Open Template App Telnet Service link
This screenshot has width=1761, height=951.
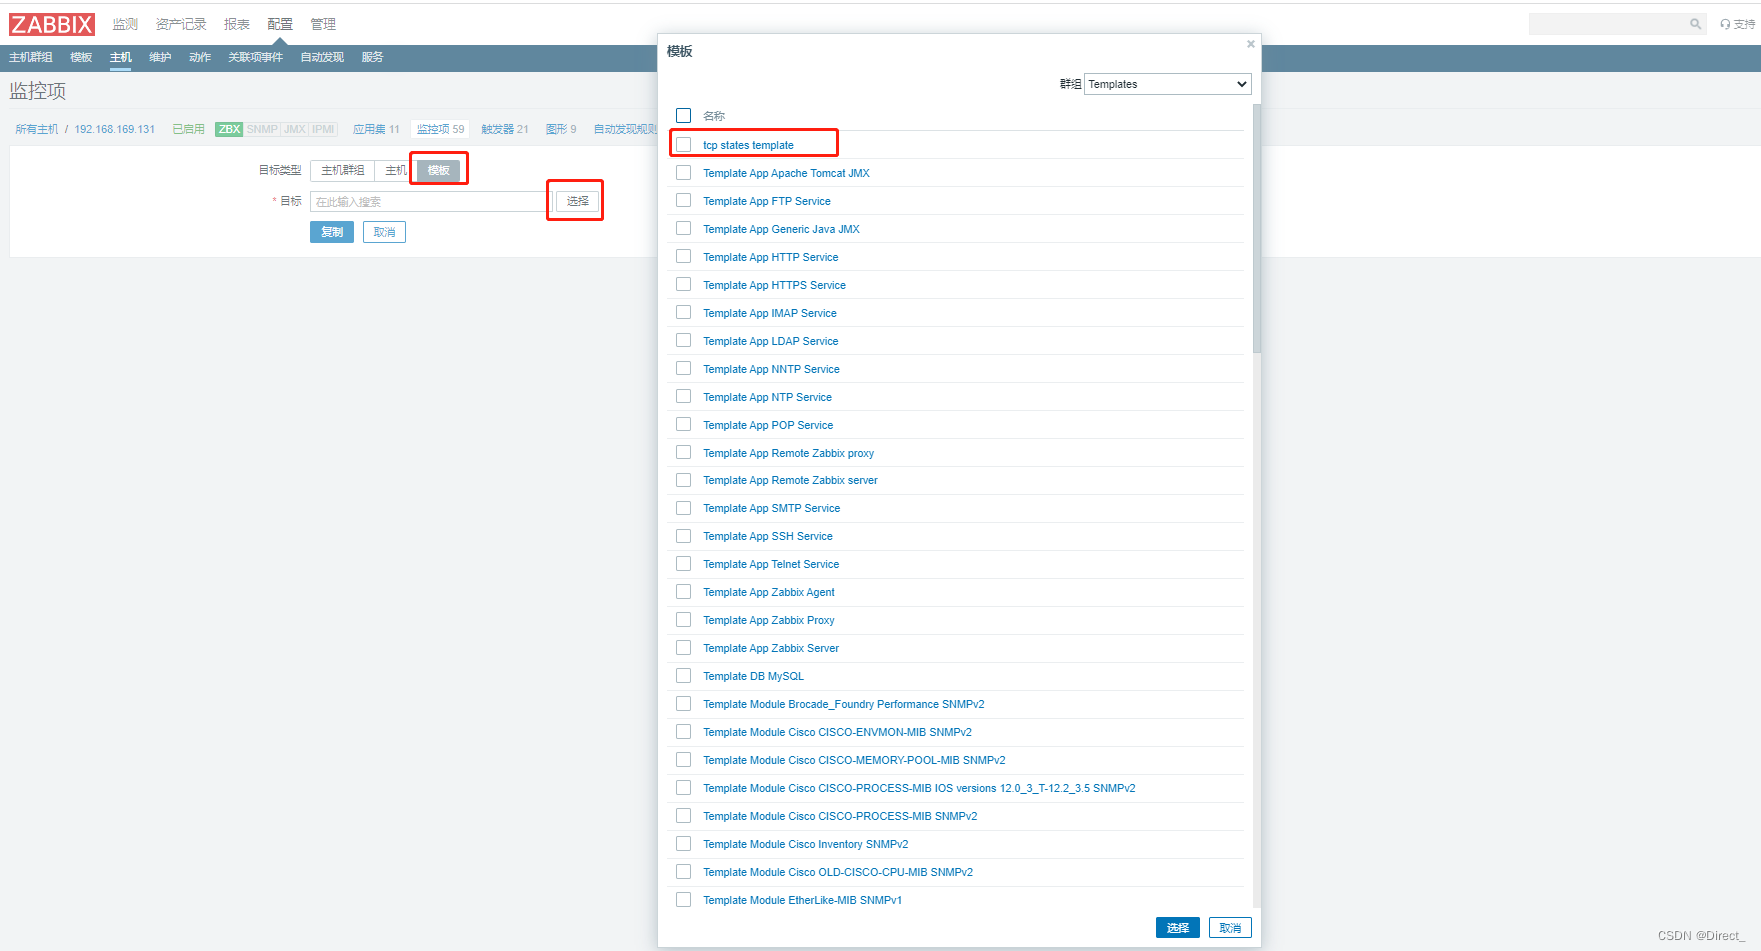(x=771, y=564)
